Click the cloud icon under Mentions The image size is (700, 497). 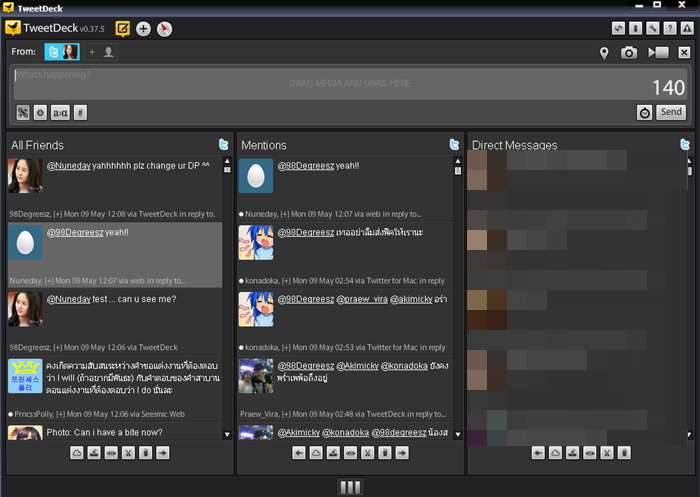[x=316, y=453]
